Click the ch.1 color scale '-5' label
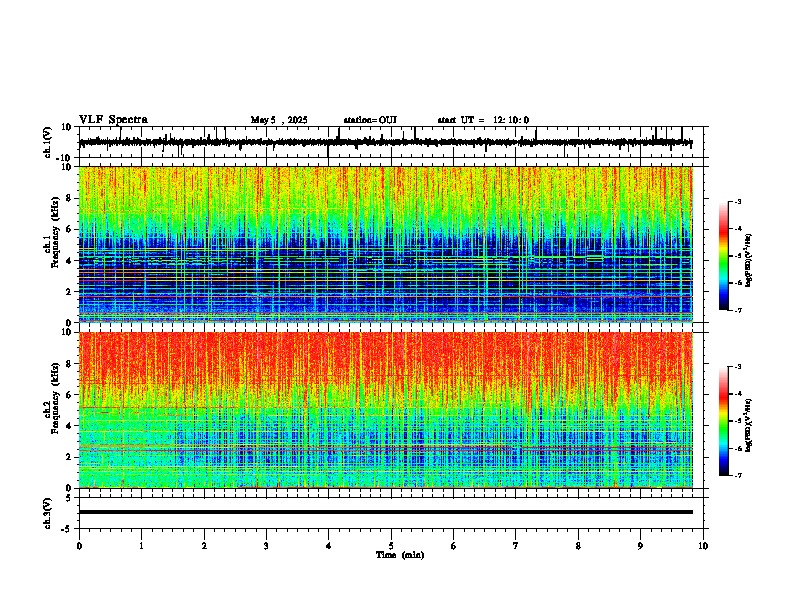792x612 pixels. (x=738, y=256)
